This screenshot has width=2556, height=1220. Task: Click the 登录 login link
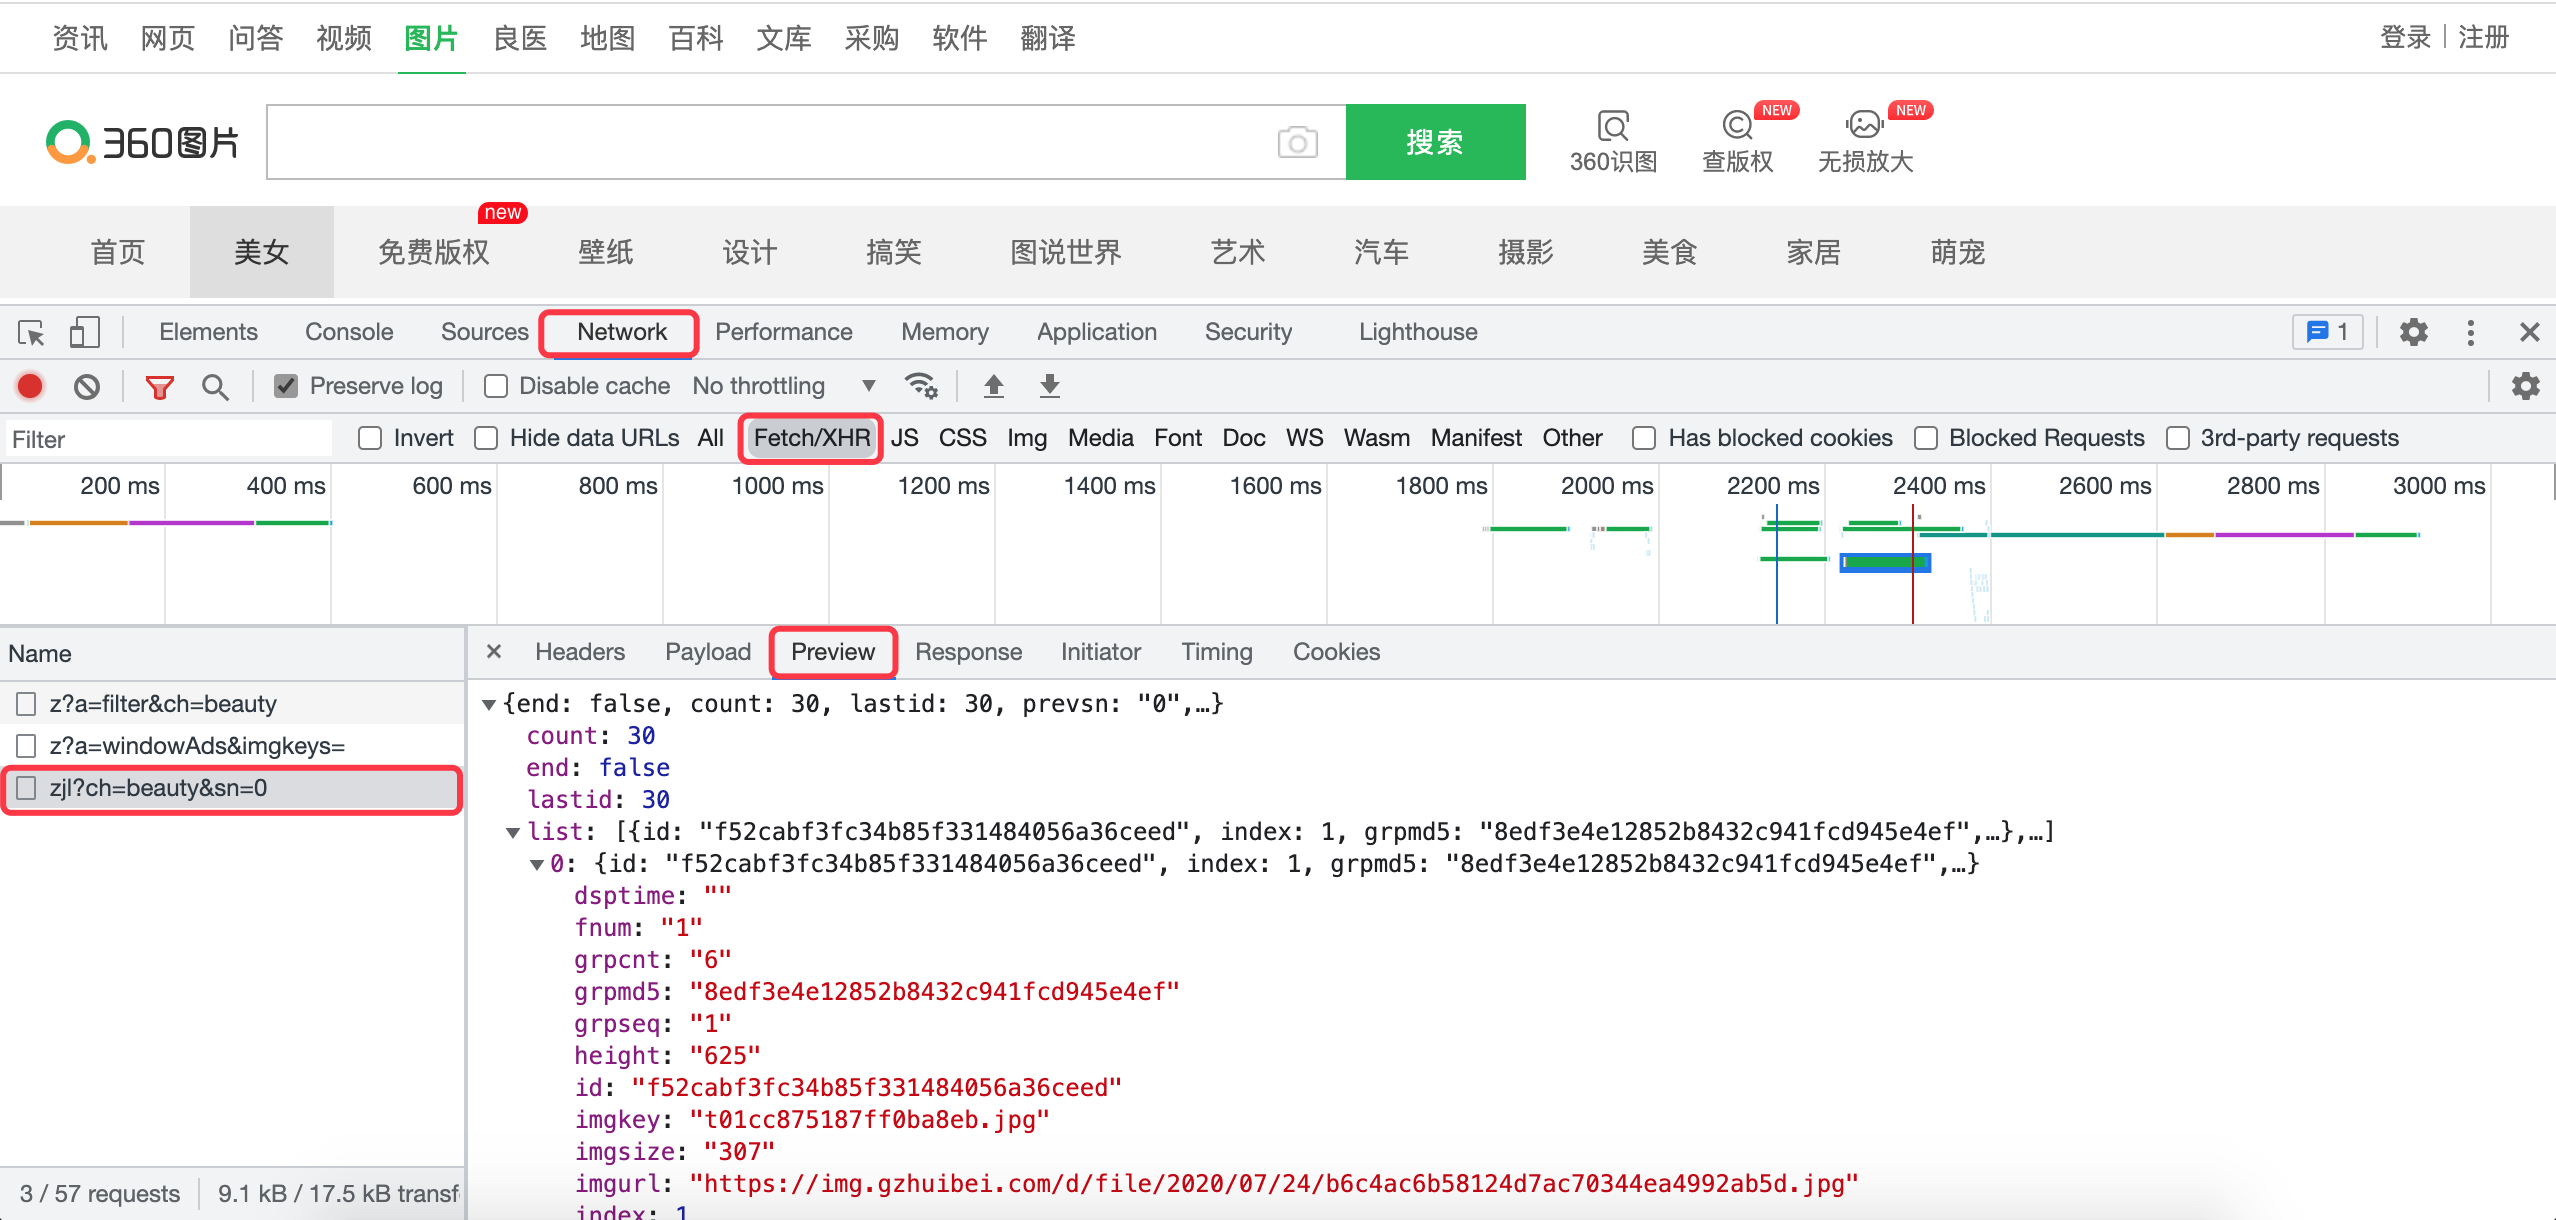[2405, 38]
